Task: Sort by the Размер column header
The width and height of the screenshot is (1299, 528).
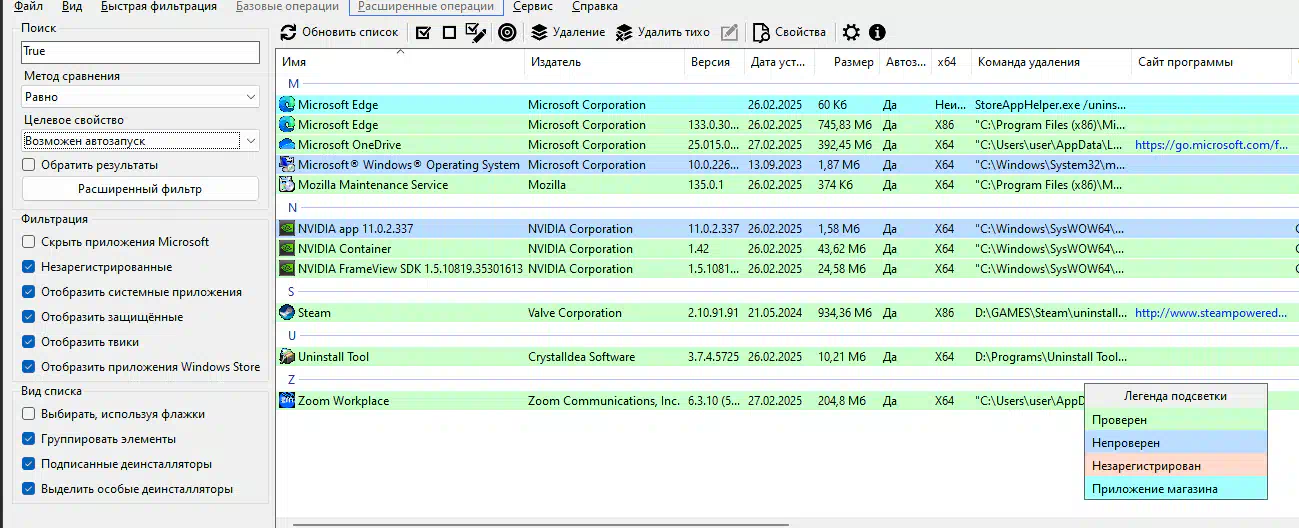Action: [845, 62]
